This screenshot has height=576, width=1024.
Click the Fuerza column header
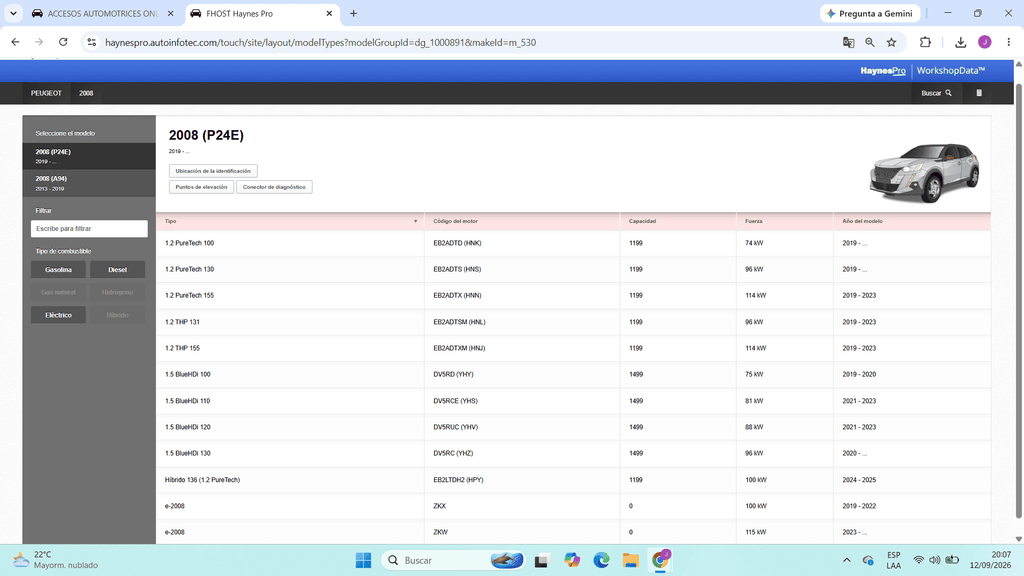(x=784, y=221)
